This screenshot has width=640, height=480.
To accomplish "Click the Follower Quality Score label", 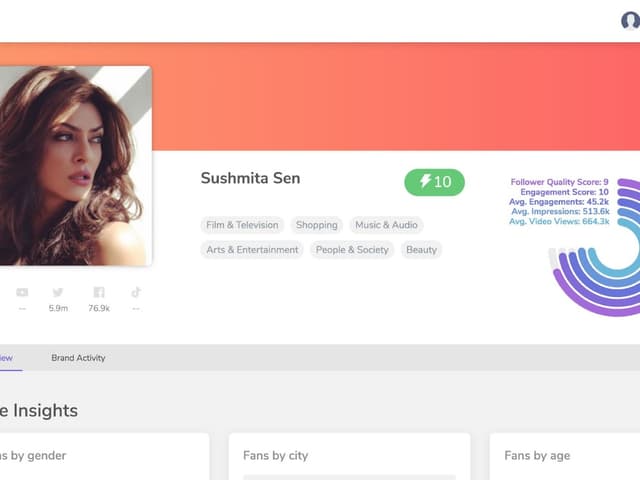I will click(x=559, y=182).
